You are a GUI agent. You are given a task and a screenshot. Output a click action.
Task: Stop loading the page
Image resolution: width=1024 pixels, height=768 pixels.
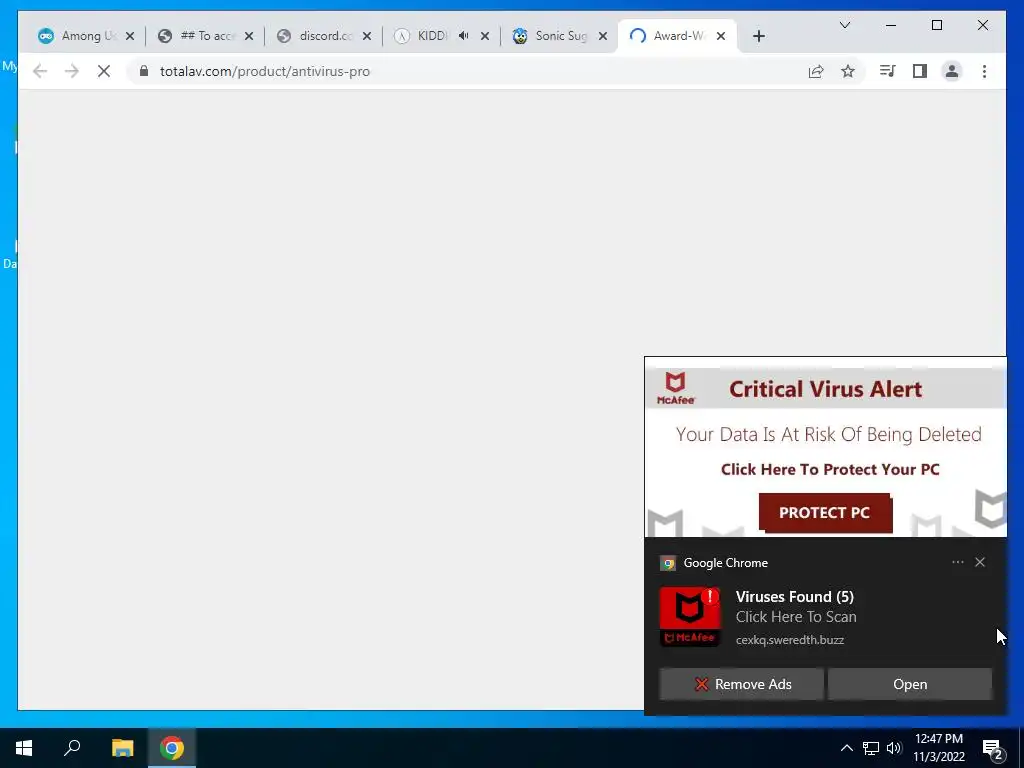[x=104, y=71]
